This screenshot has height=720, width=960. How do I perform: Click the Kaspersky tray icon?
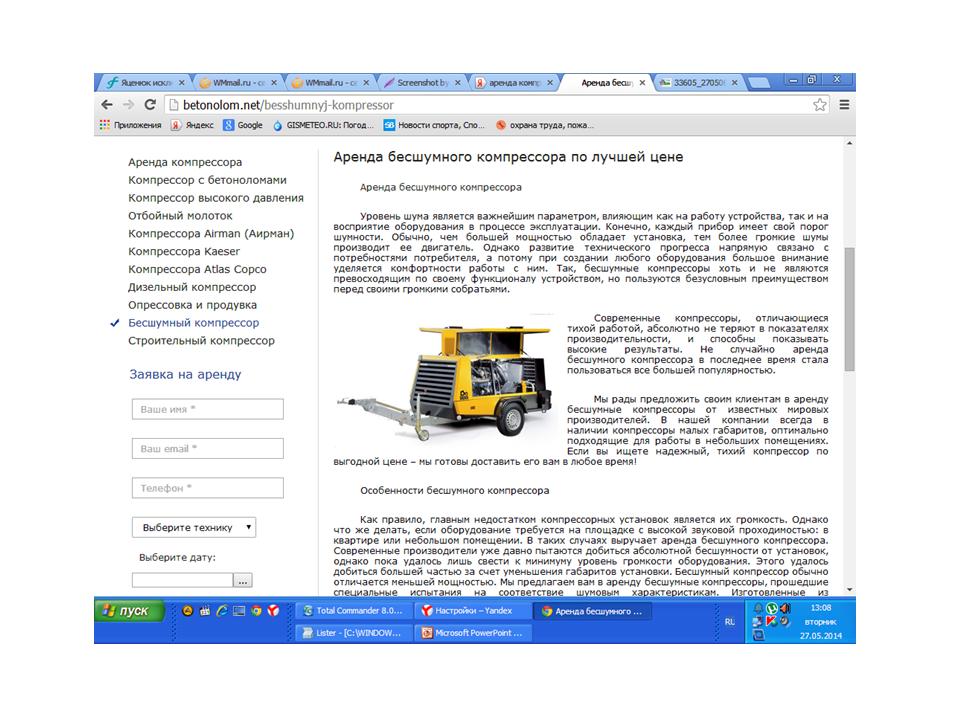click(x=772, y=621)
